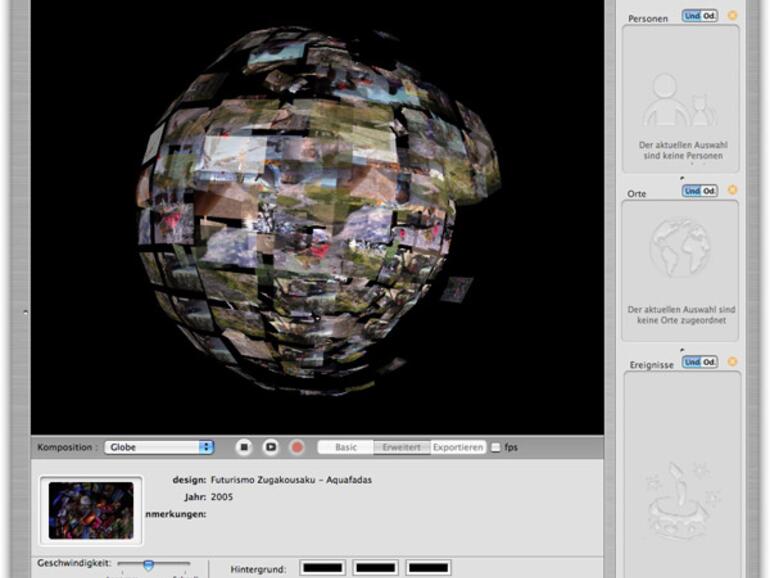Click the composition preview thumbnail

click(91, 510)
